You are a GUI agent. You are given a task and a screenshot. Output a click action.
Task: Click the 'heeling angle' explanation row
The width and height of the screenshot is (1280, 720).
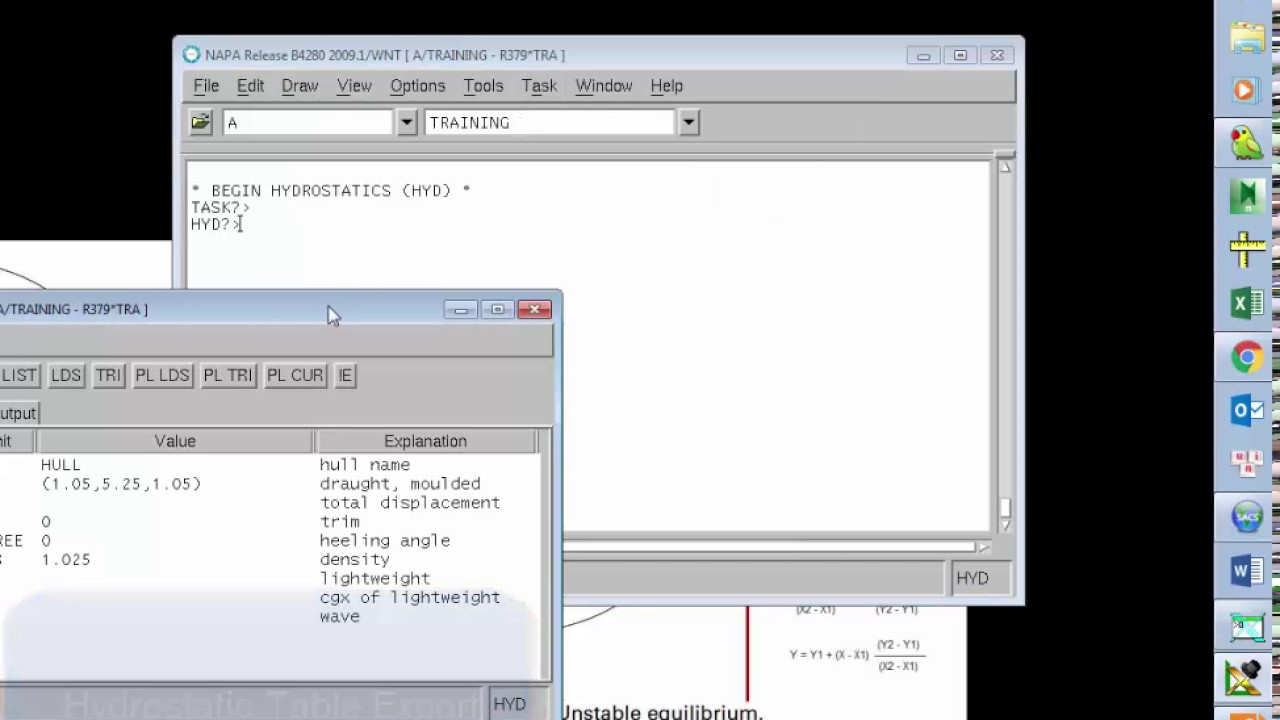click(x=385, y=541)
